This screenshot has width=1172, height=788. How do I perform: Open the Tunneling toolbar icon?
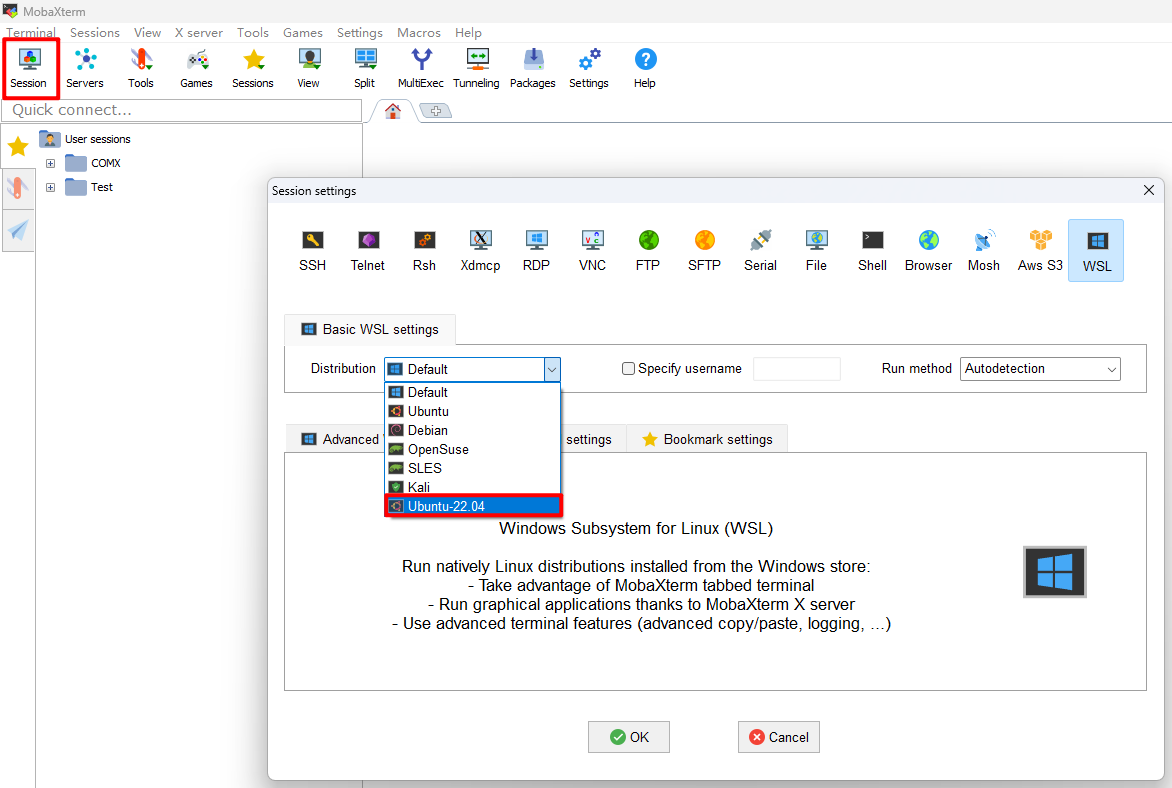click(476, 68)
